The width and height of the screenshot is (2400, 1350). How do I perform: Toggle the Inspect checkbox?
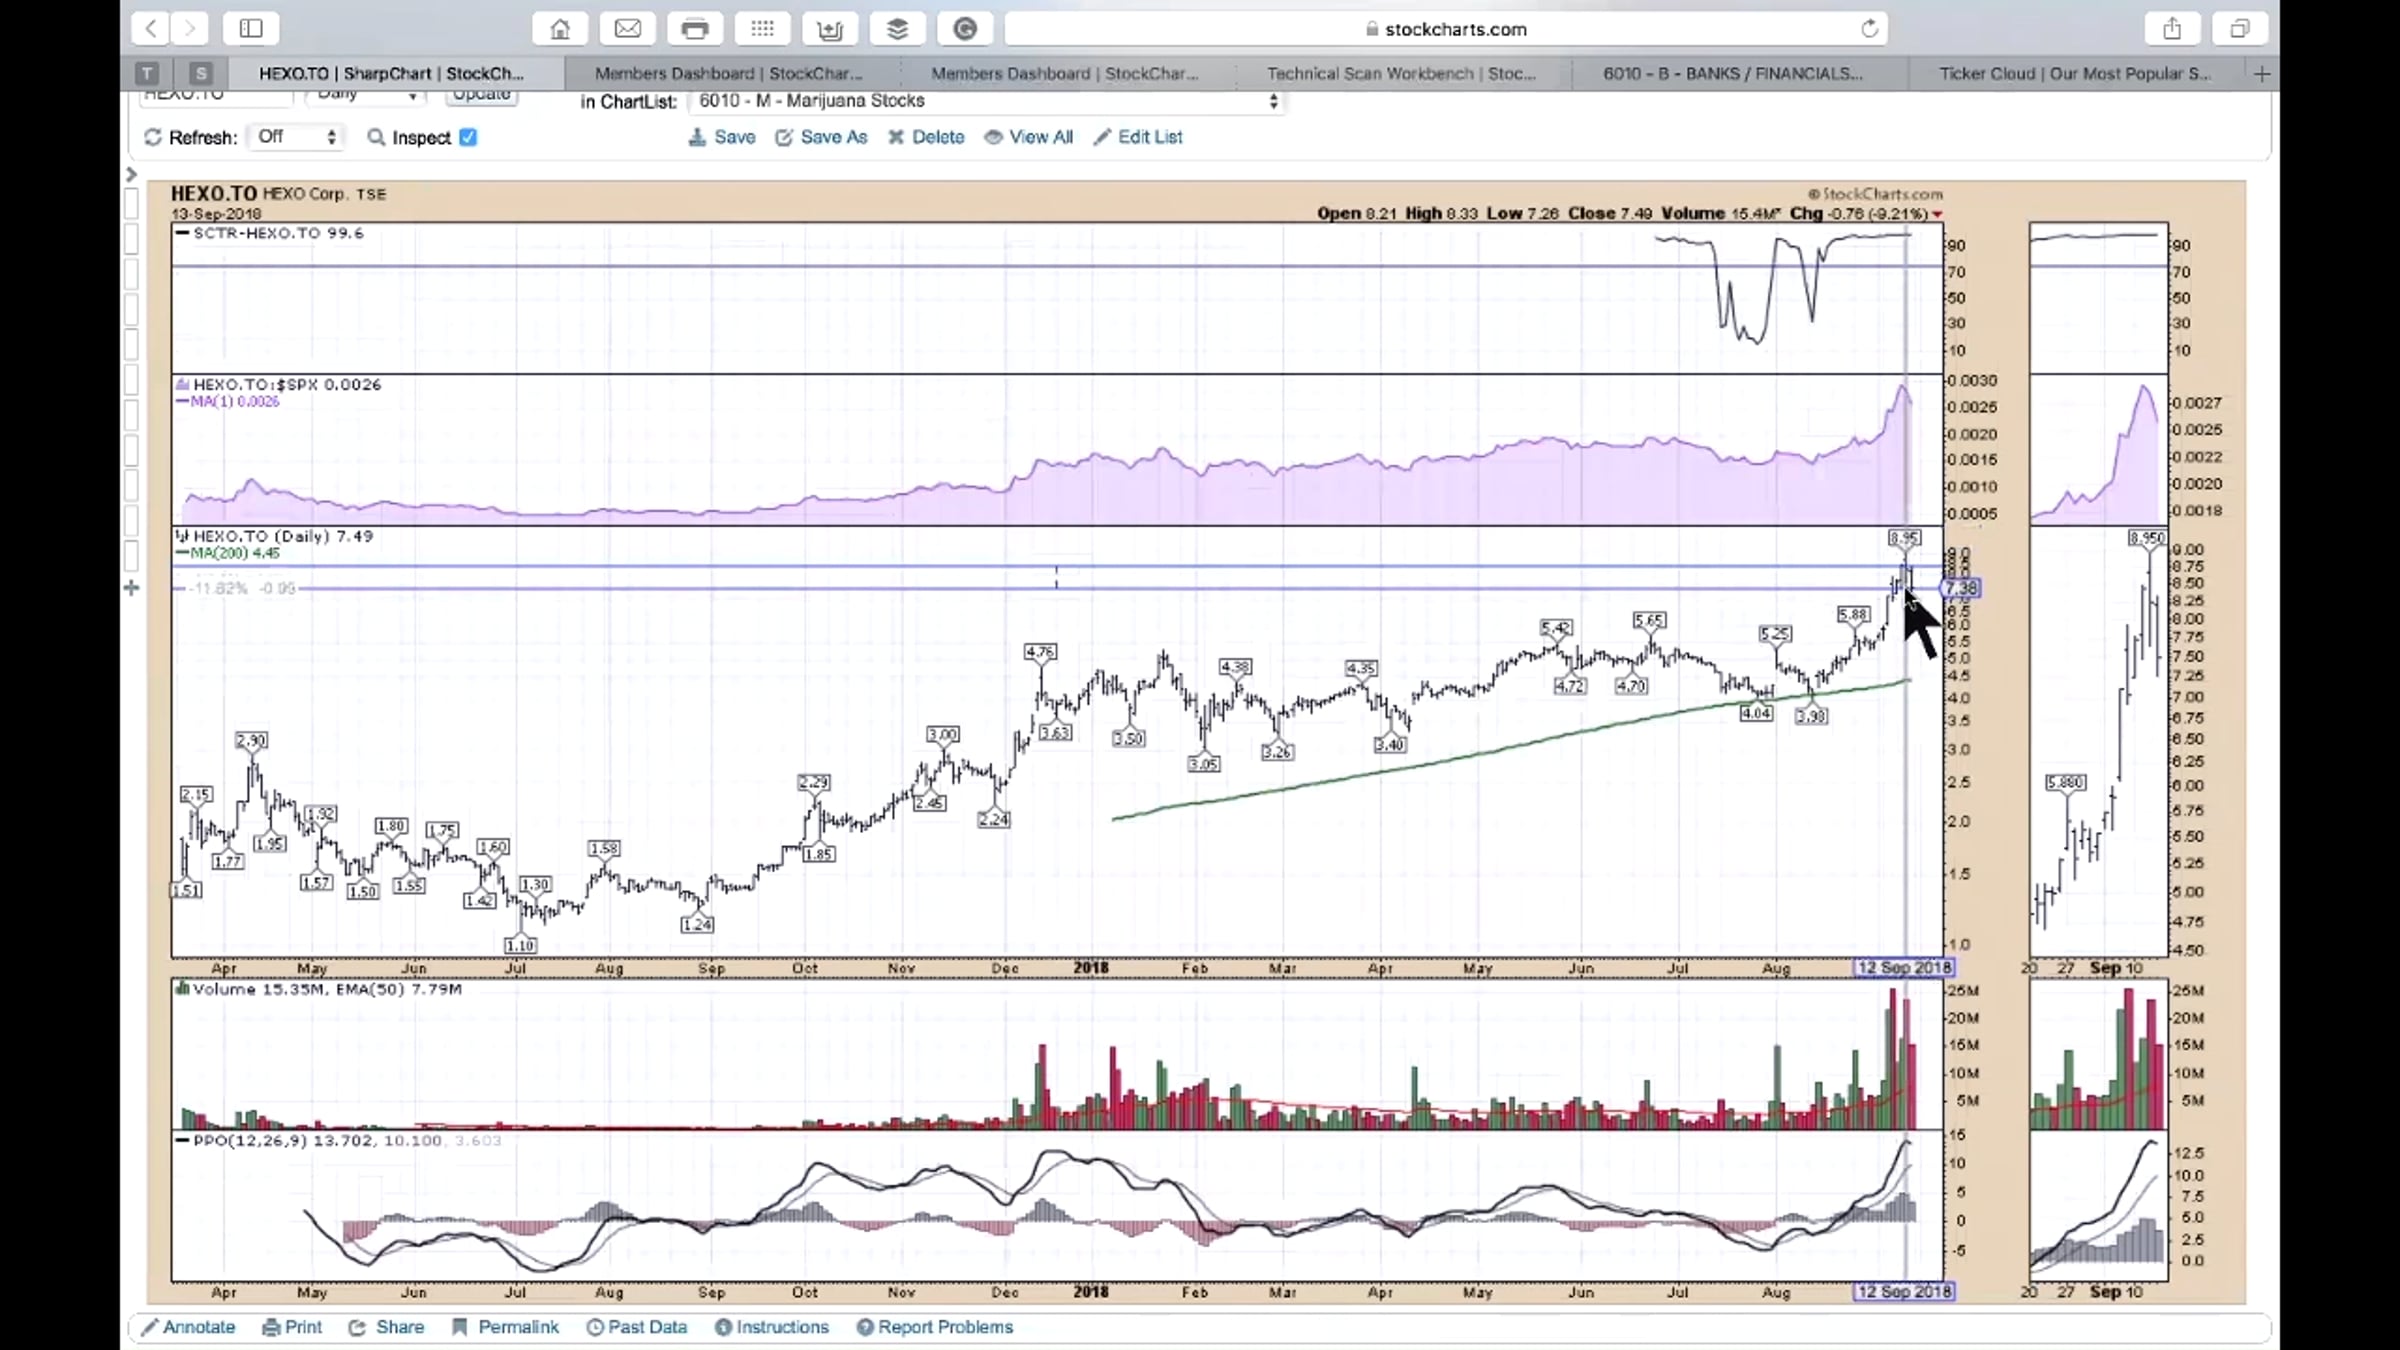tap(468, 137)
